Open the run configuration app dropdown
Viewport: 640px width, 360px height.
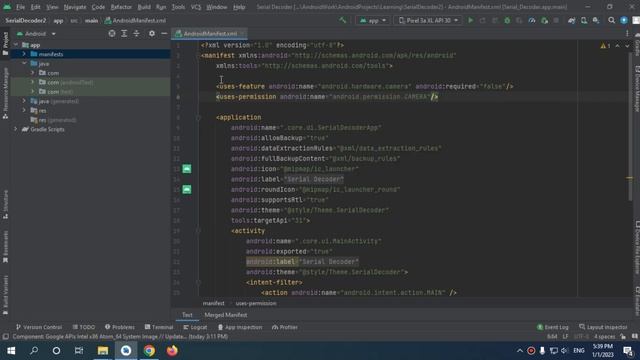[373, 20]
